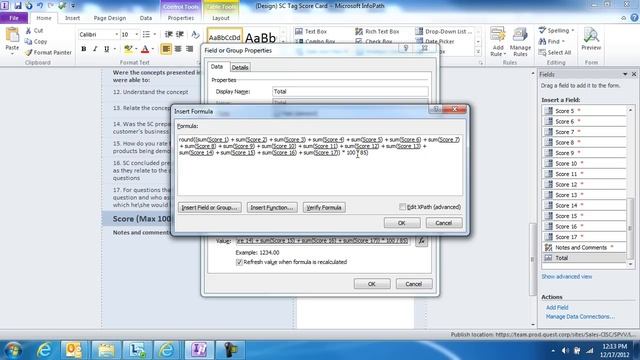The image size is (640, 360).
Task: Click Select All in Editing group
Action: coord(555,52)
